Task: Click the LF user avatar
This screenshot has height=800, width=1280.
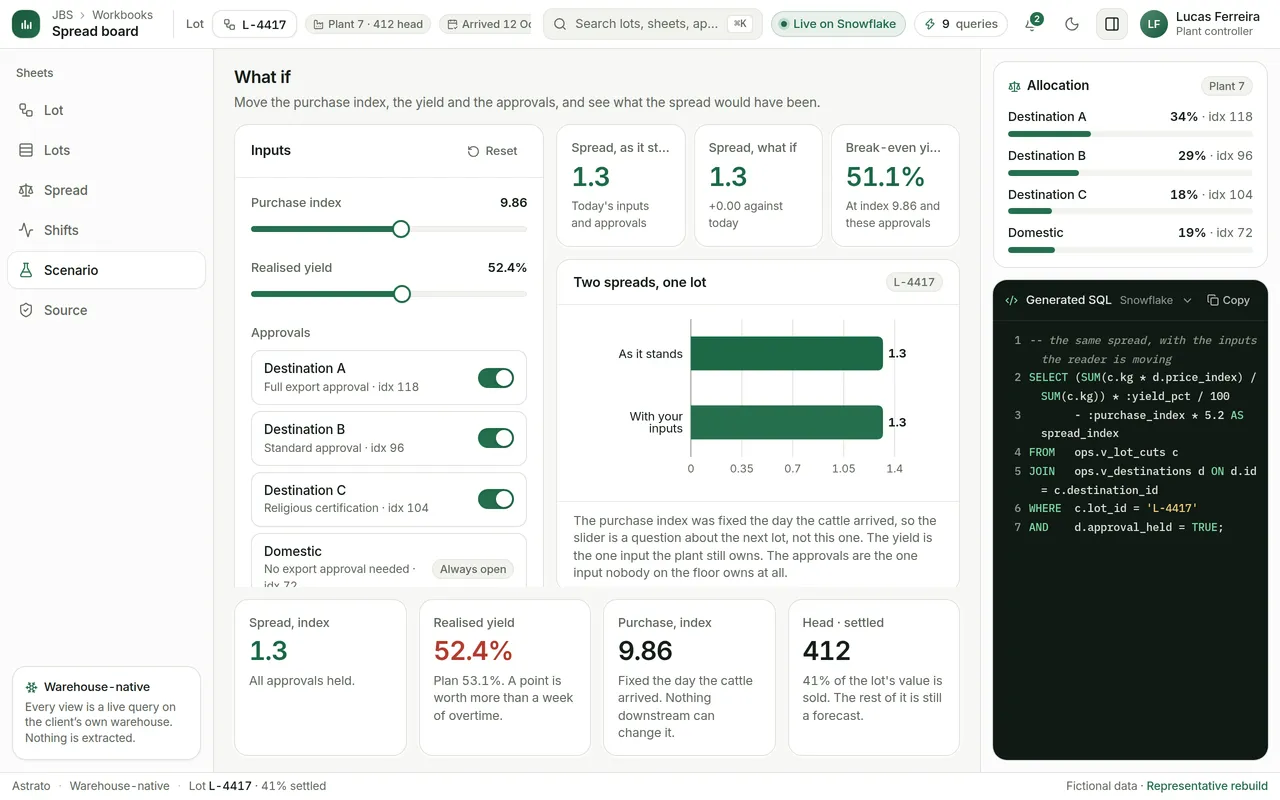Action: pyautogui.click(x=1154, y=24)
